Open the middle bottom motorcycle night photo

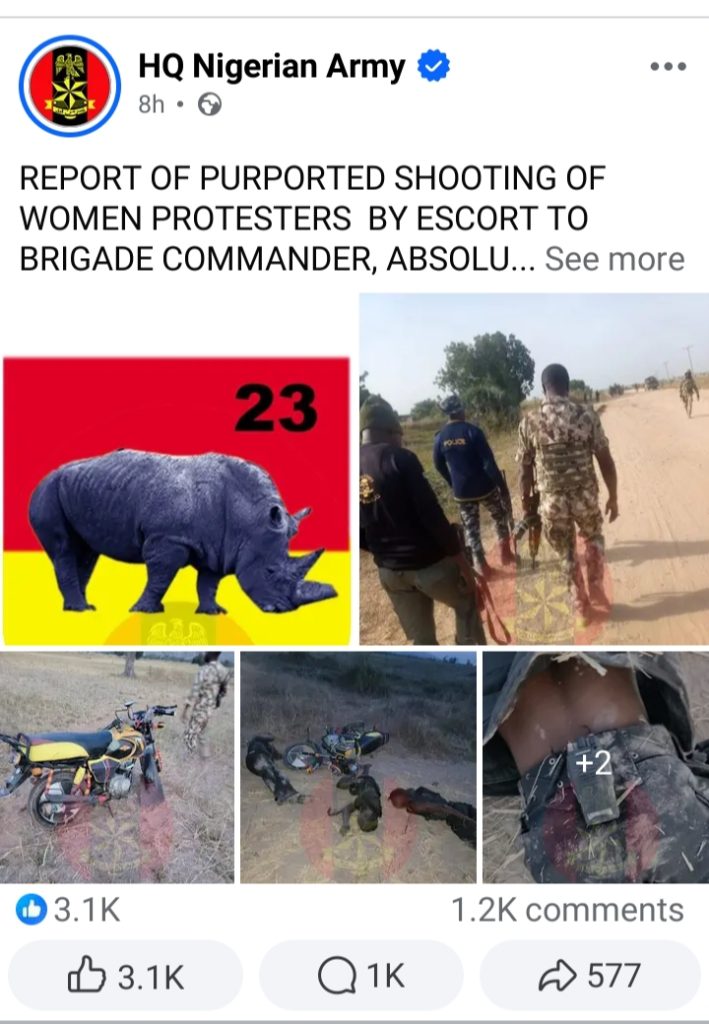(358, 767)
